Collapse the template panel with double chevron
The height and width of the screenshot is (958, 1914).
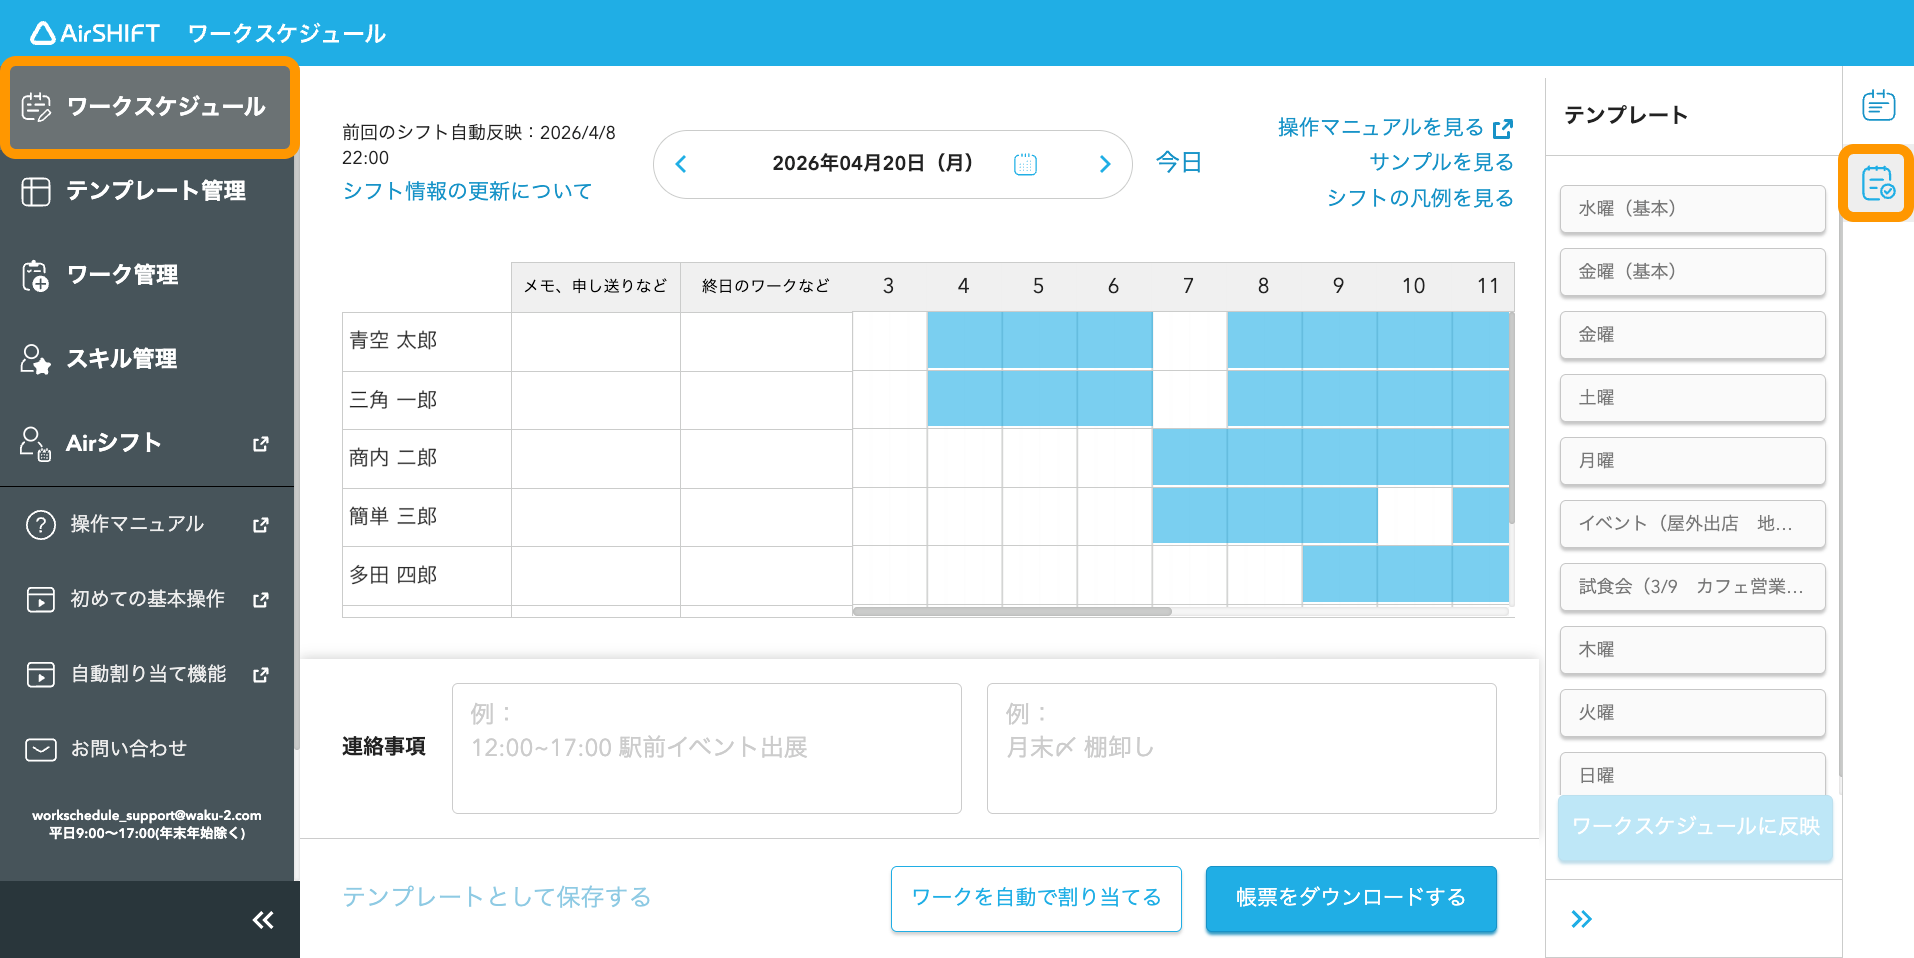tap(1581, 920)
